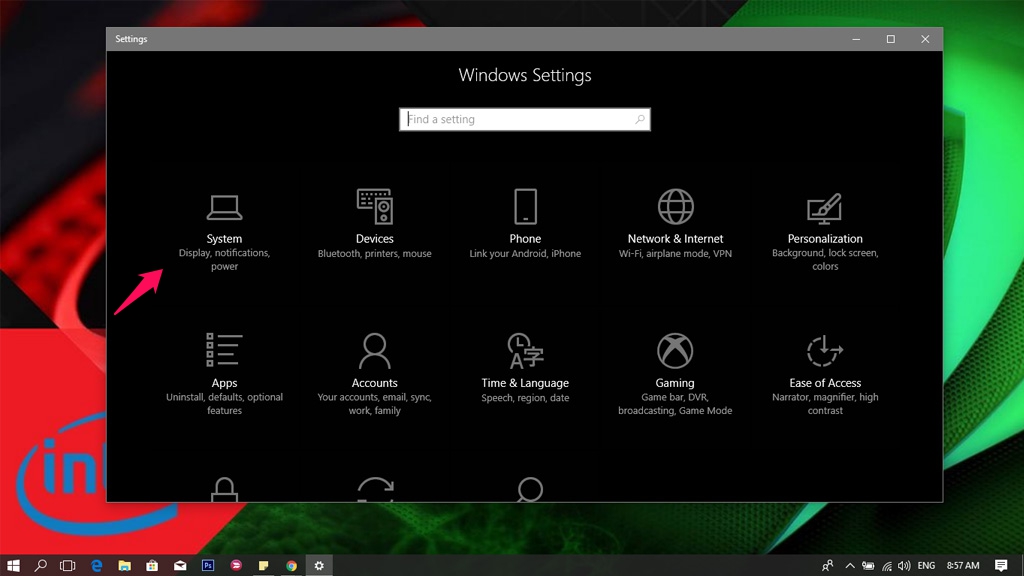Click 'Uninstall, defaults, optional features' text

coord(224,404)
